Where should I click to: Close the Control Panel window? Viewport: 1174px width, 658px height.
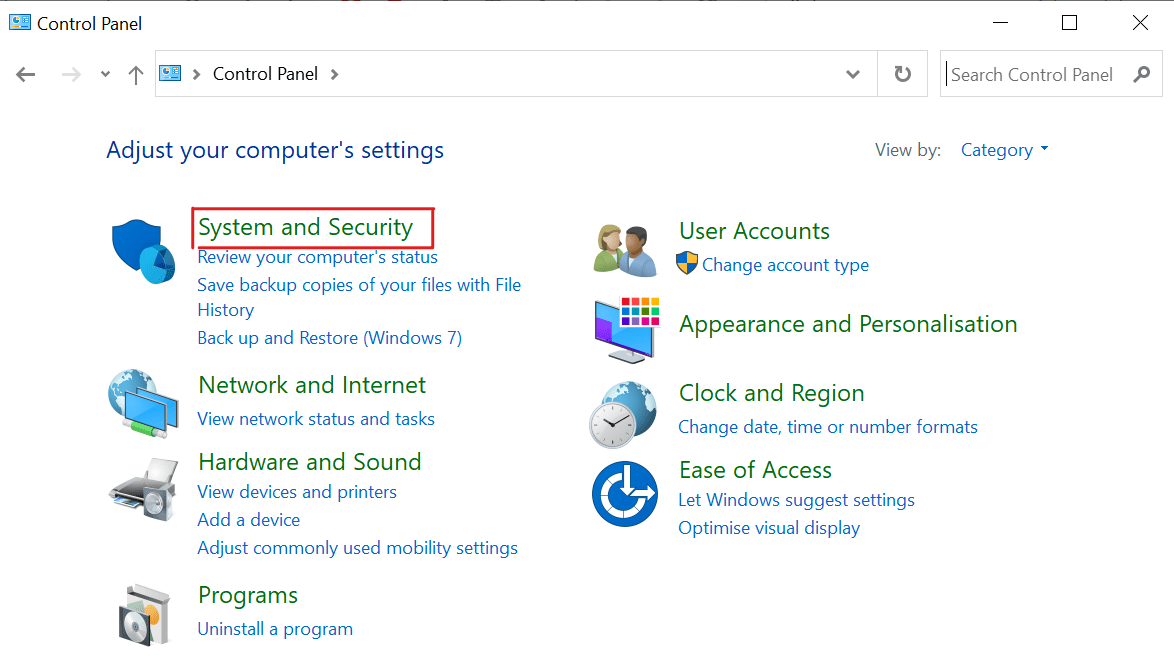click(x=1140, y=22)
